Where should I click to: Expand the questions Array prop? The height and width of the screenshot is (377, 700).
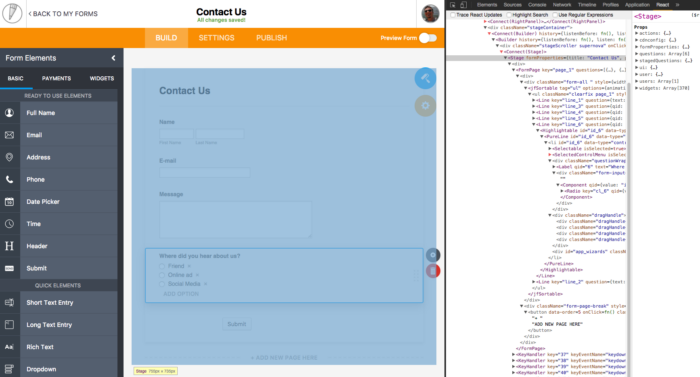(x=637, y=54)
